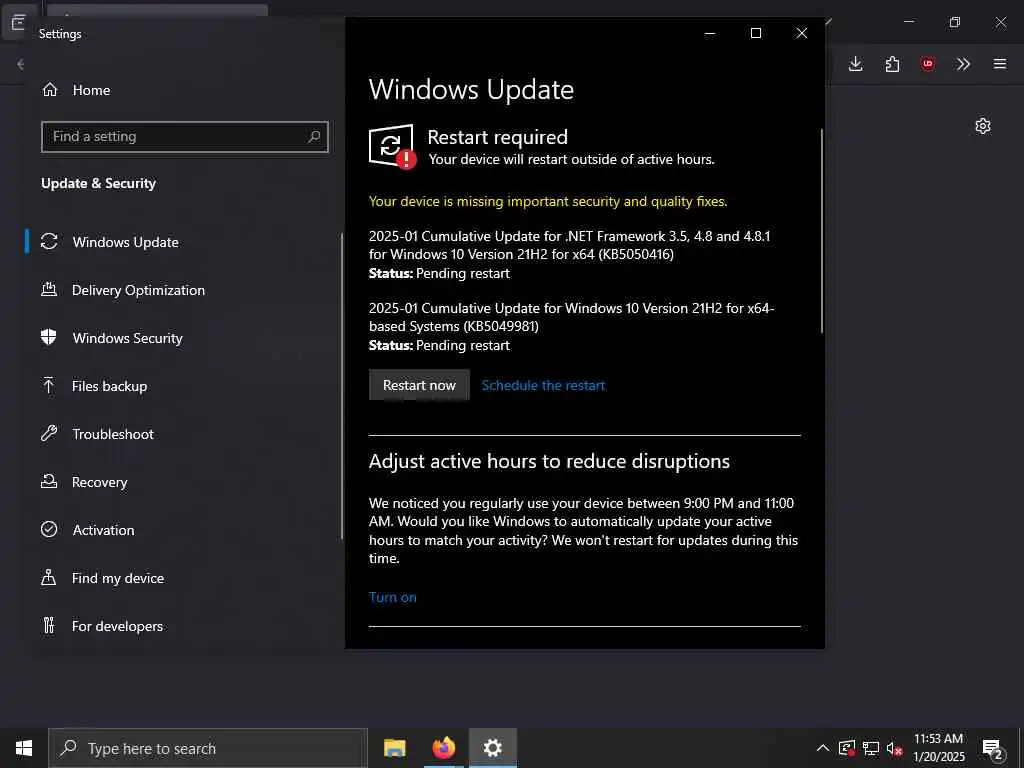Click the Restart now button
The height and width of the screenshot is (768, 1024).
click(419, 385)
